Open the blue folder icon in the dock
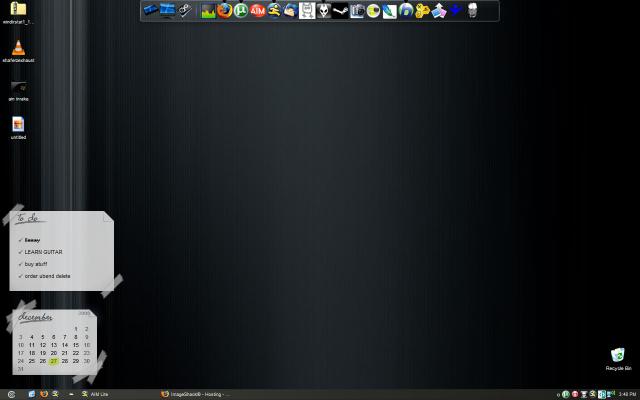 [x=151, y=10]
